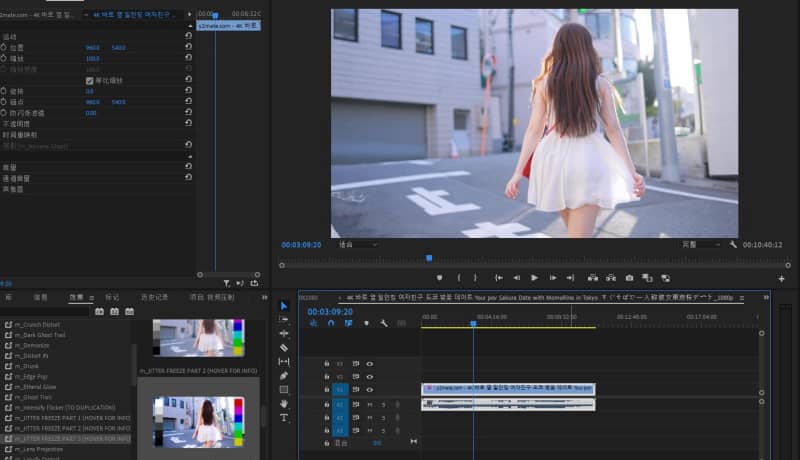Image resolution: width=800 pixels, height=460 pixels.
Task: Toggle the uniform scale checkbox
Action: tap(89, 80)
